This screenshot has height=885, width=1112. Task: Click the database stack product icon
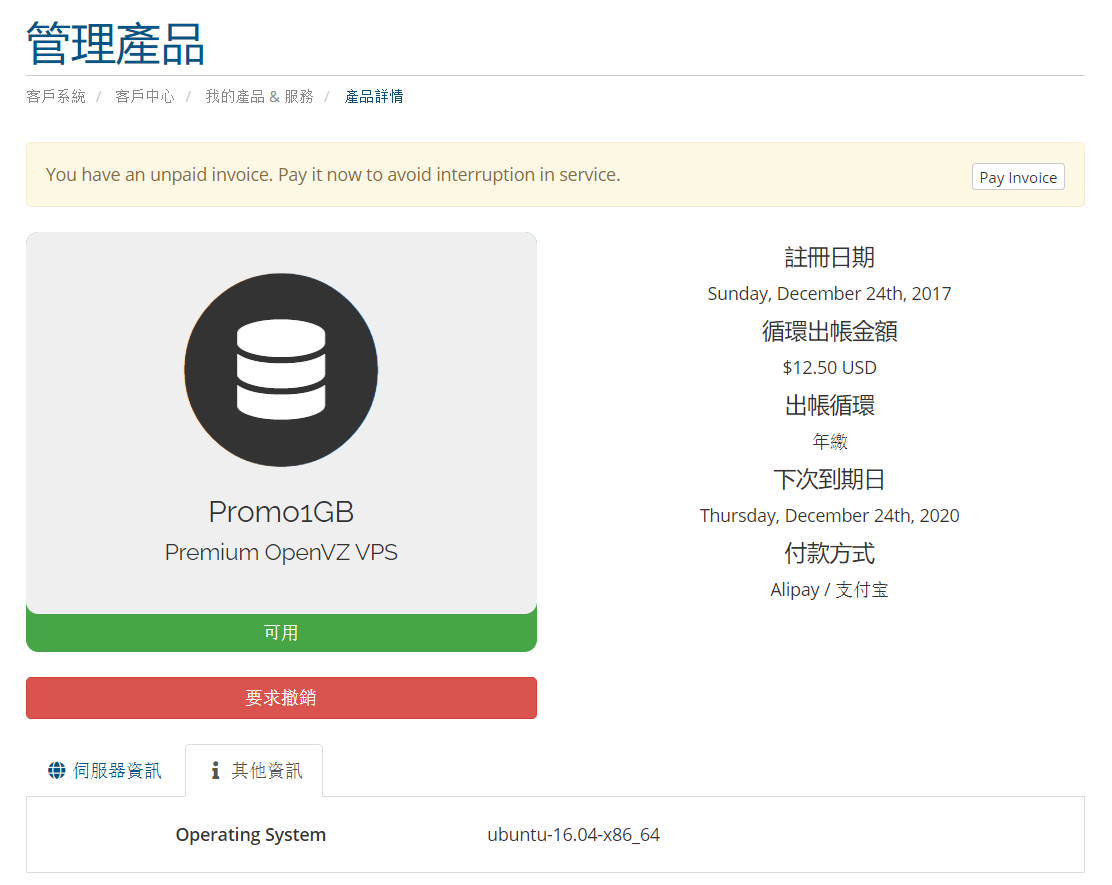click(x=281, y=369)
